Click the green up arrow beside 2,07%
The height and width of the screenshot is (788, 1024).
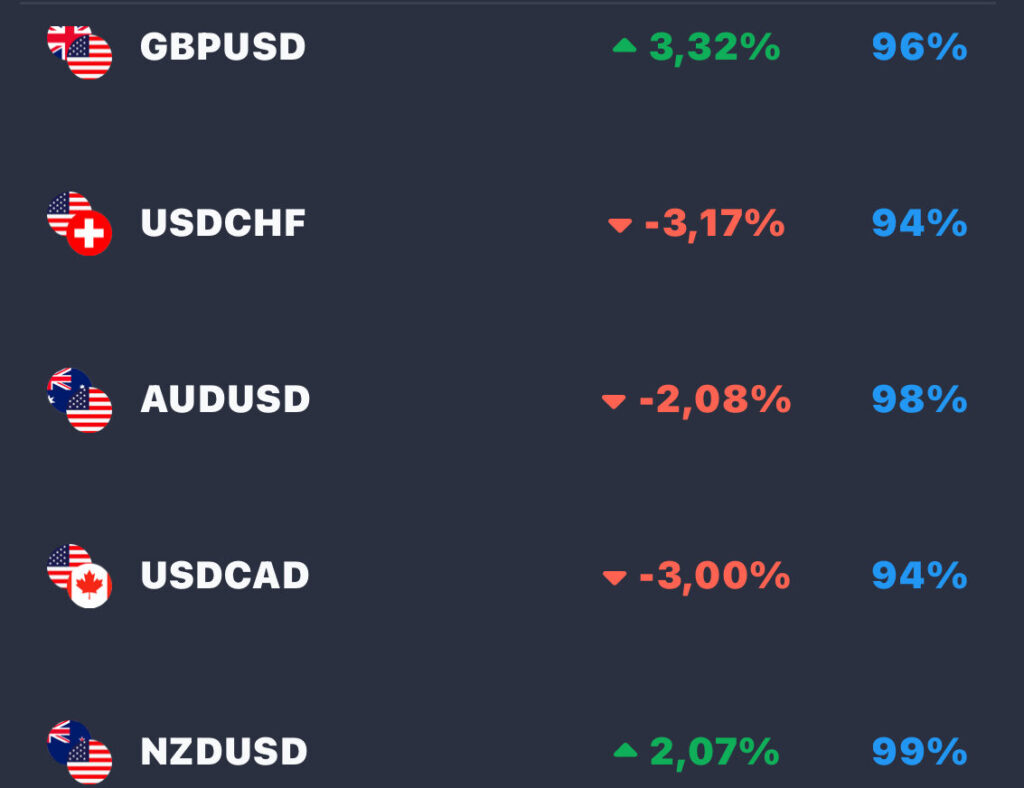coord(626,750)
